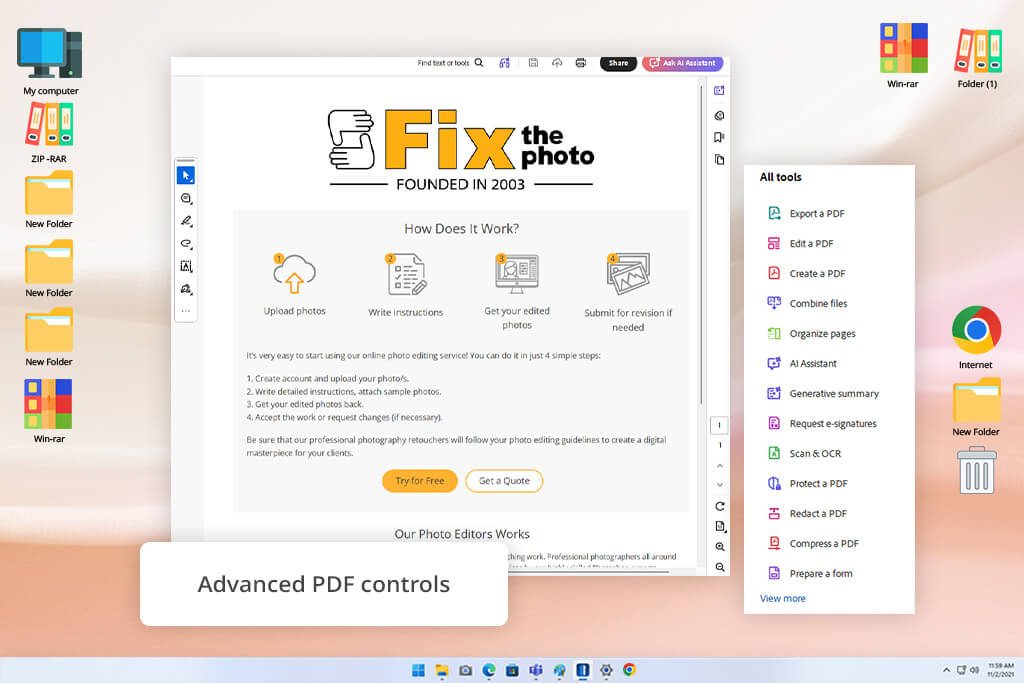Open the Sign/stamp tool
Screen dimensions: 1024x683
pos(186,289)
